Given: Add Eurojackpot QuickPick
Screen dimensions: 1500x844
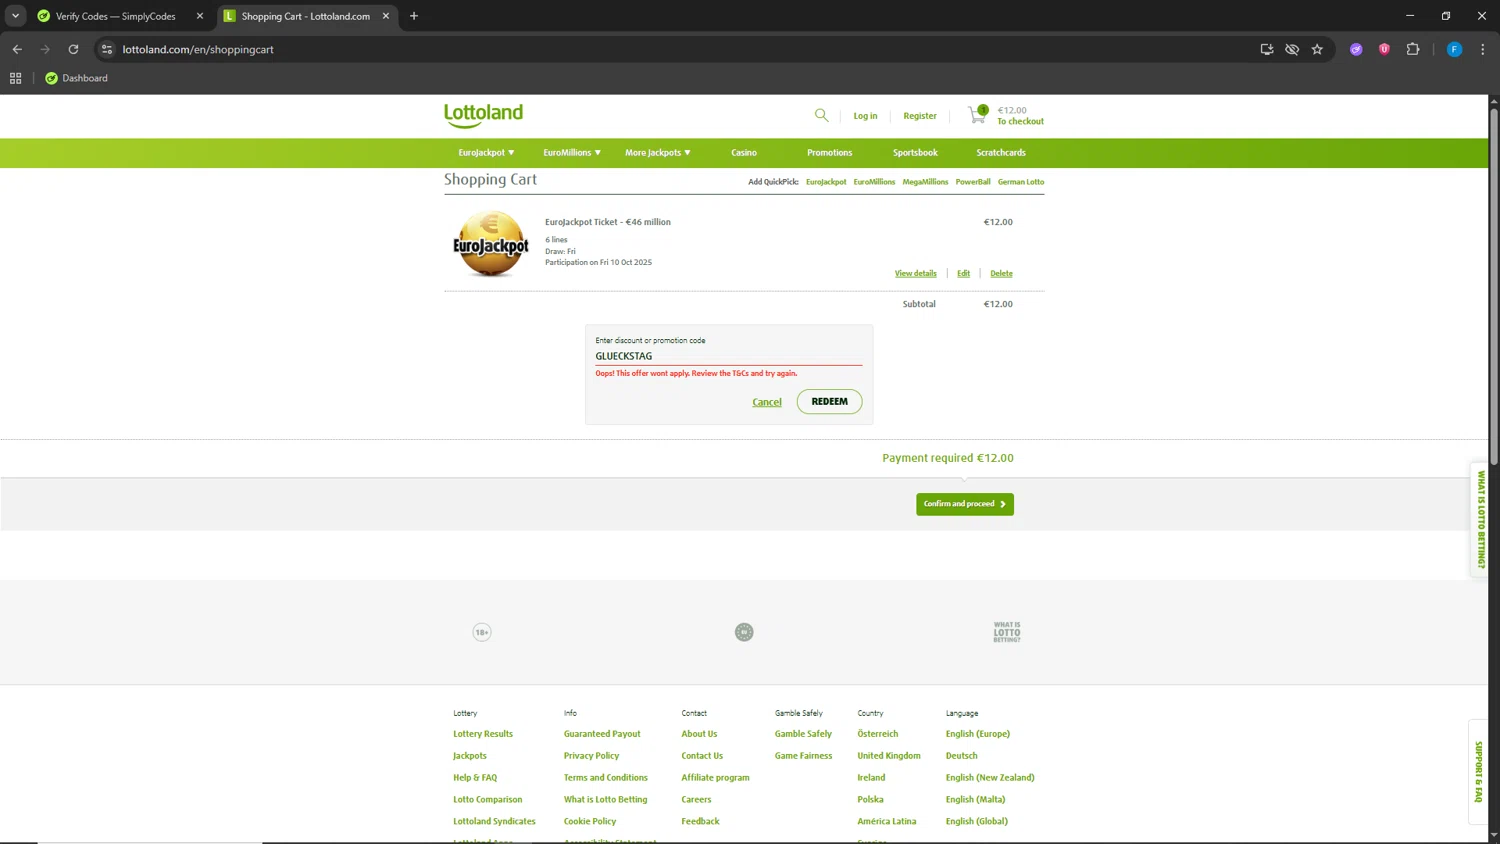Looking at the screenshot, I should [826, 182].
